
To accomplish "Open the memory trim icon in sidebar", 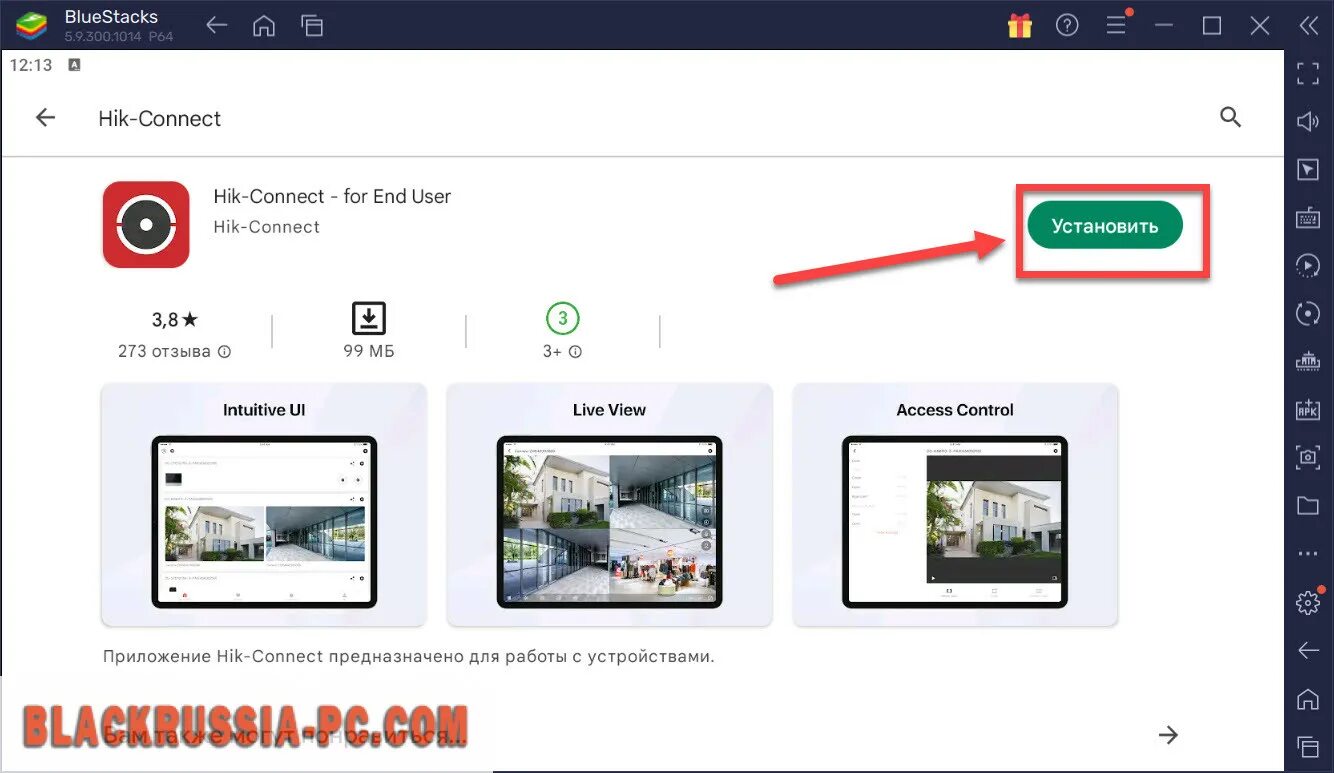I will 1308,361.
